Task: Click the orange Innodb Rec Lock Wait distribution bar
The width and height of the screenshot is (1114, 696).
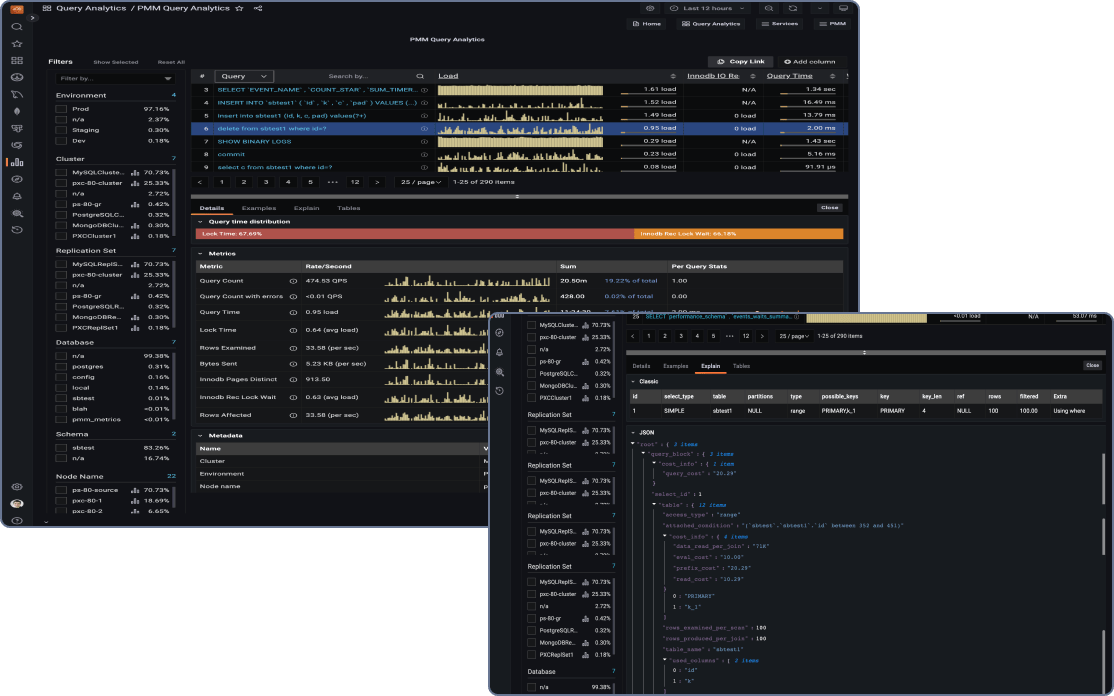Action: pos(740,235)
